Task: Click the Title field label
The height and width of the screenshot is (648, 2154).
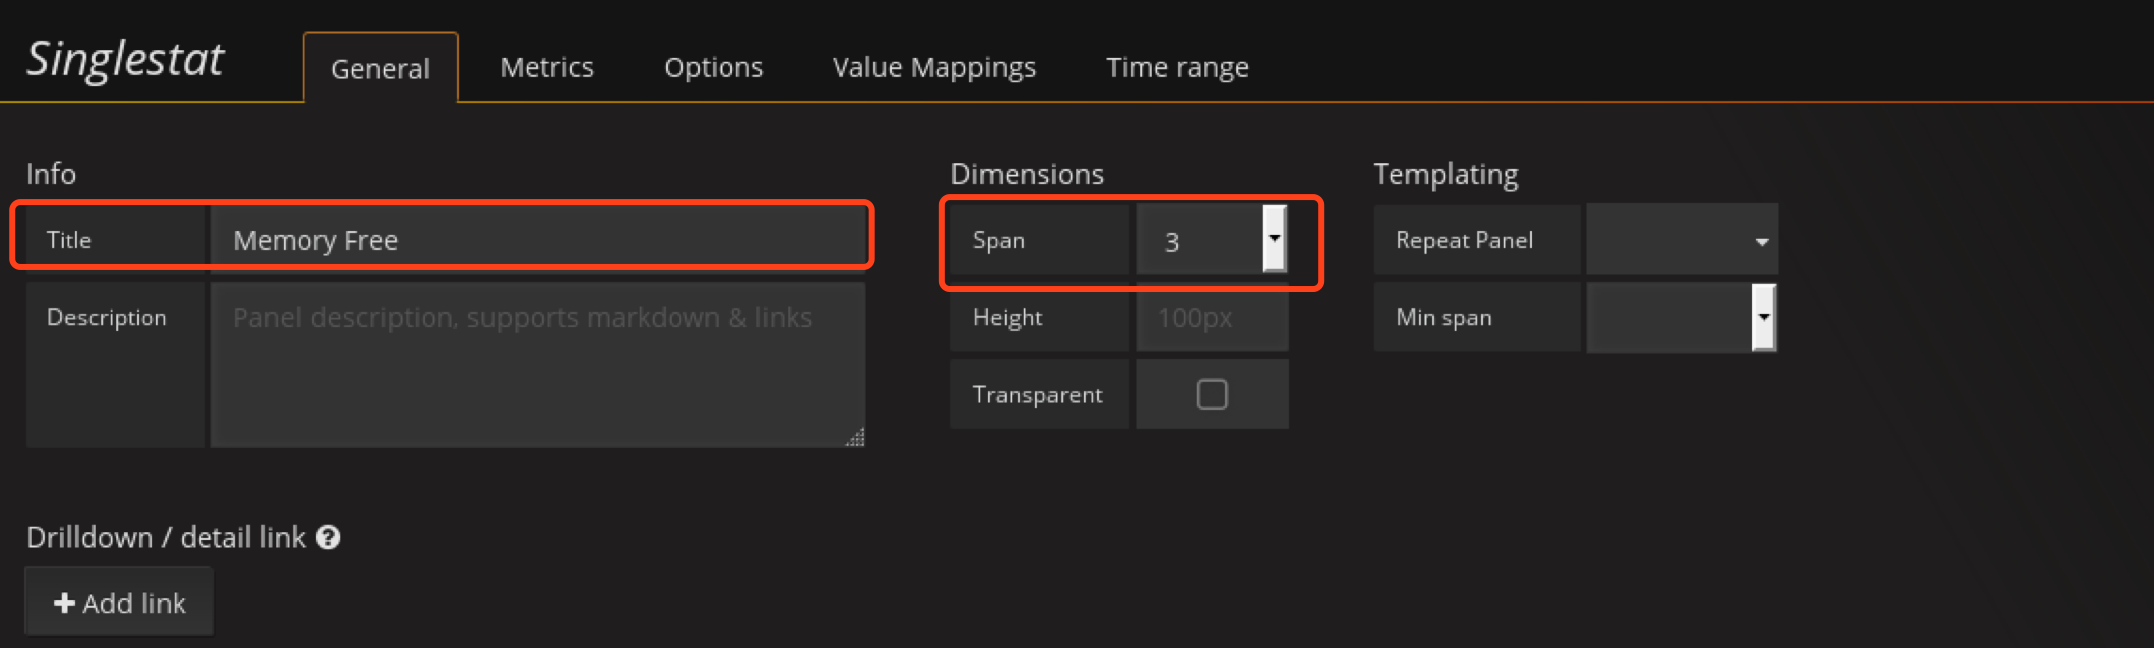Action: [69, 241]
